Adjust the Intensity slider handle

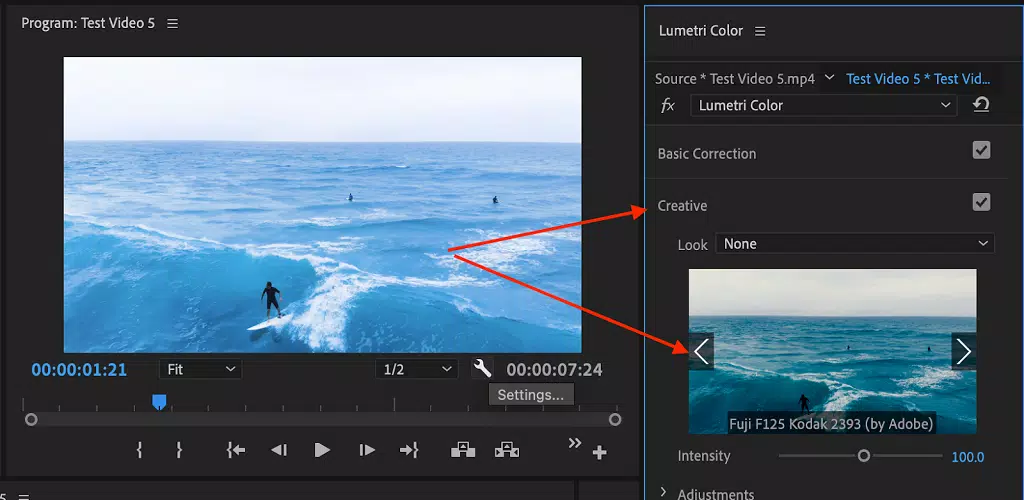tap(863, 456)
